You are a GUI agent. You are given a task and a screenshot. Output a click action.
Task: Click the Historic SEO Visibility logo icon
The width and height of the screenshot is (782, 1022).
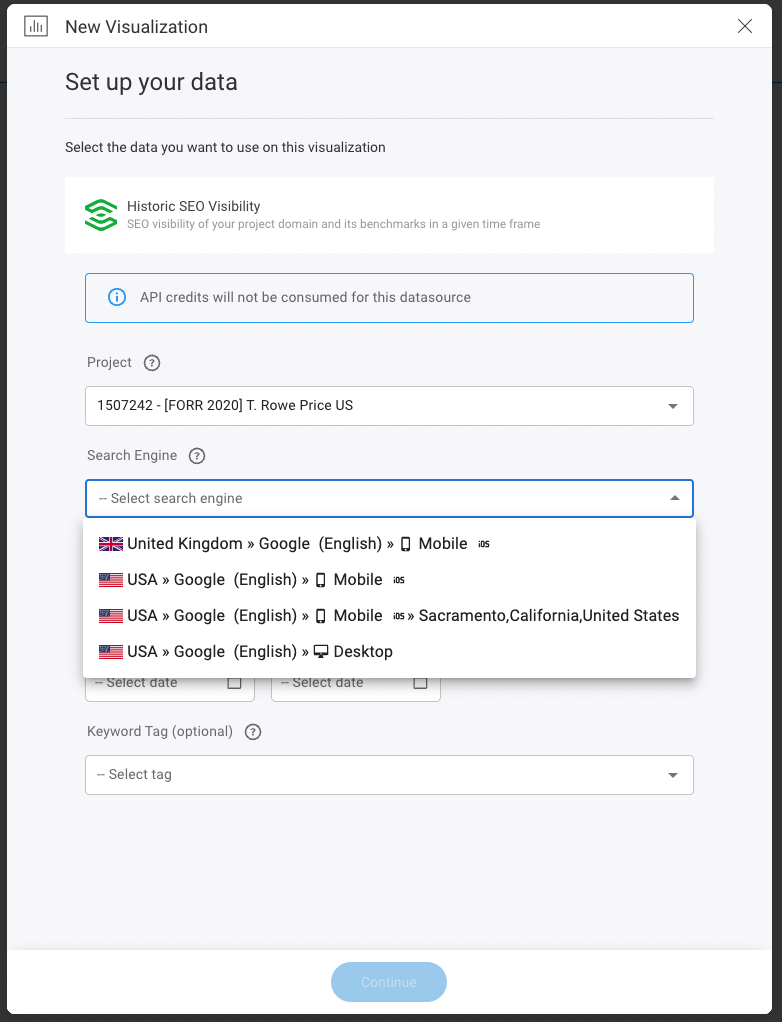101,215
